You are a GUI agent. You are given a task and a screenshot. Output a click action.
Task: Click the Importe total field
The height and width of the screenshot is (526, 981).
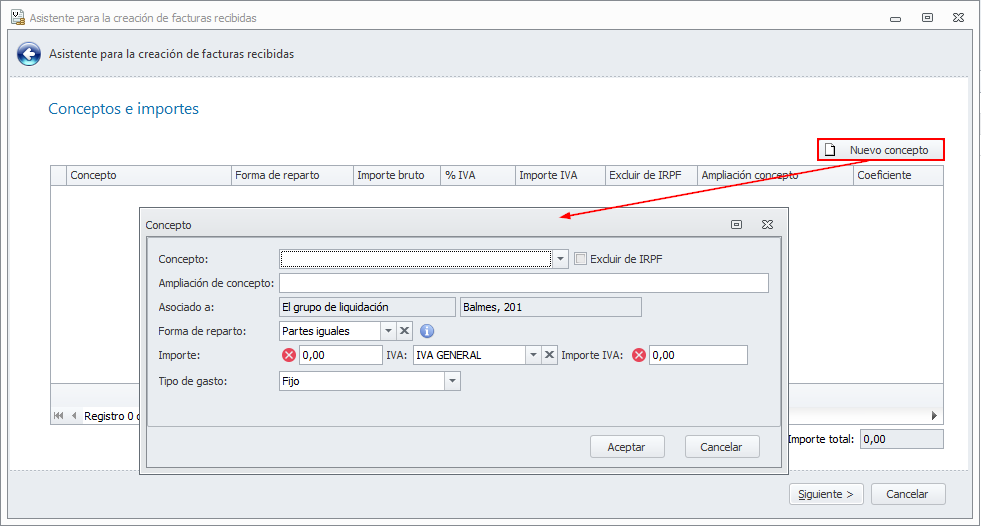point(902,439)
